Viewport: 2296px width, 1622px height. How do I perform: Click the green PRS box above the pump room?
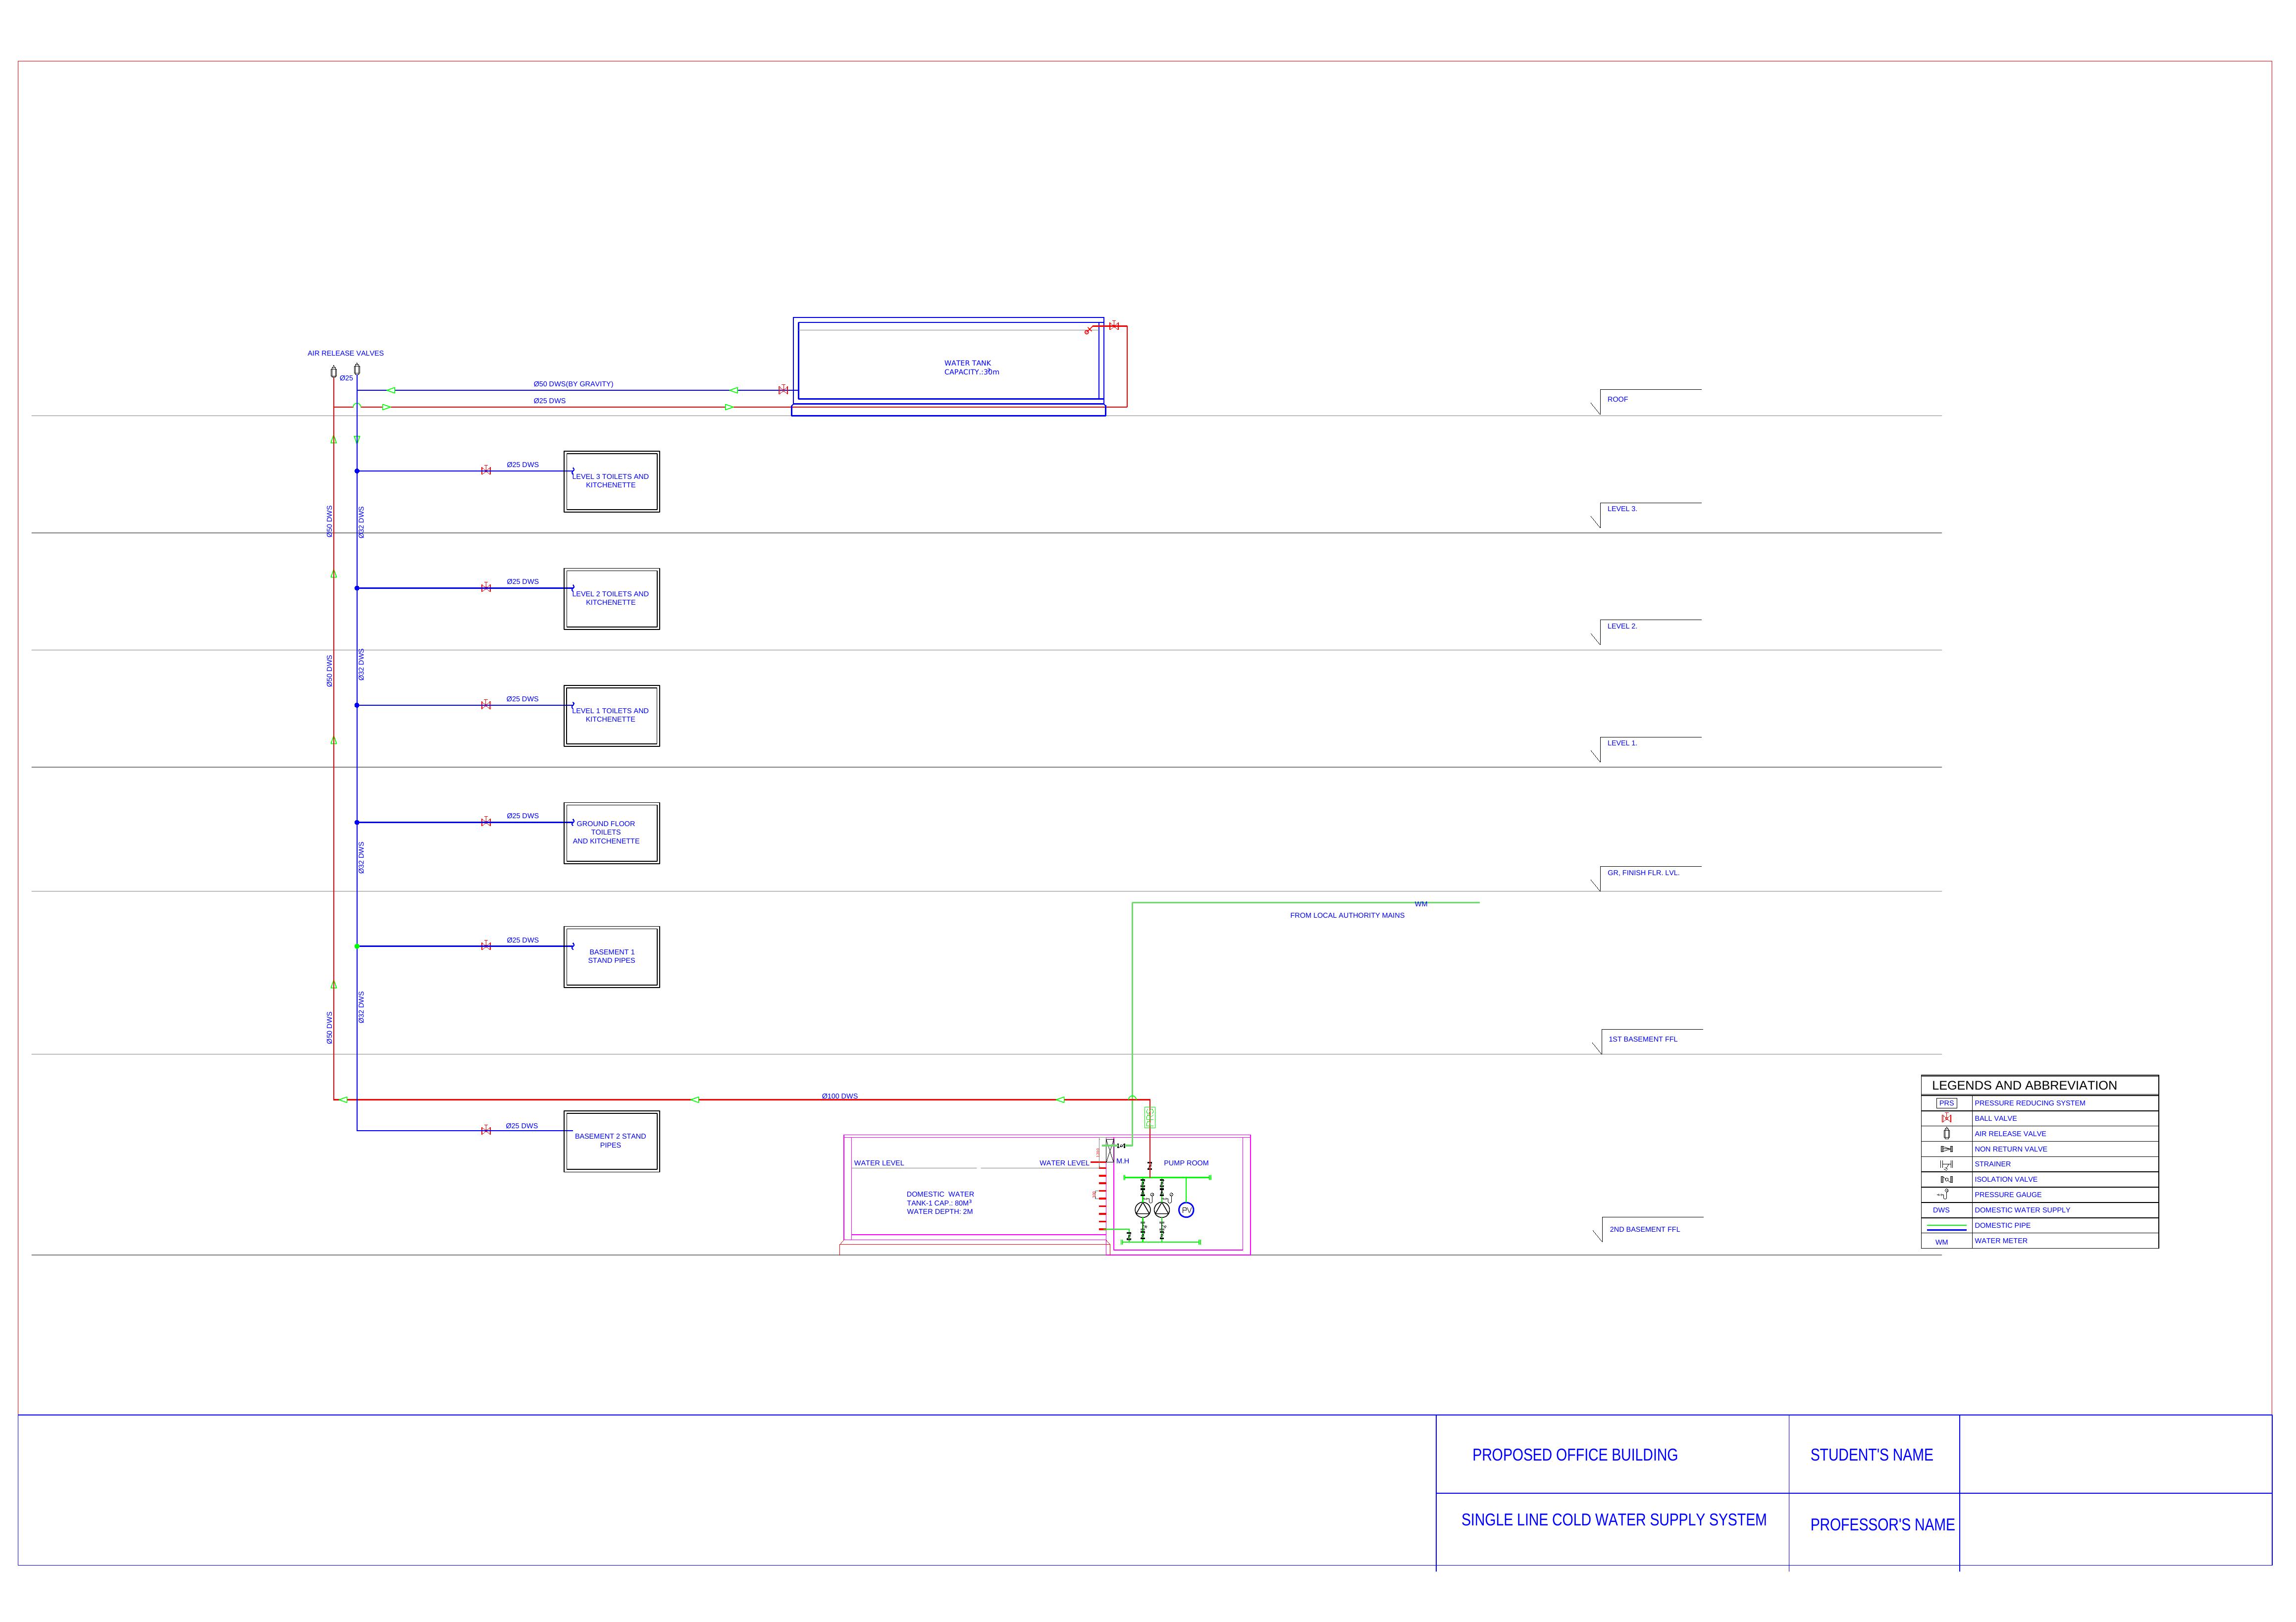pos(1150,1117)
